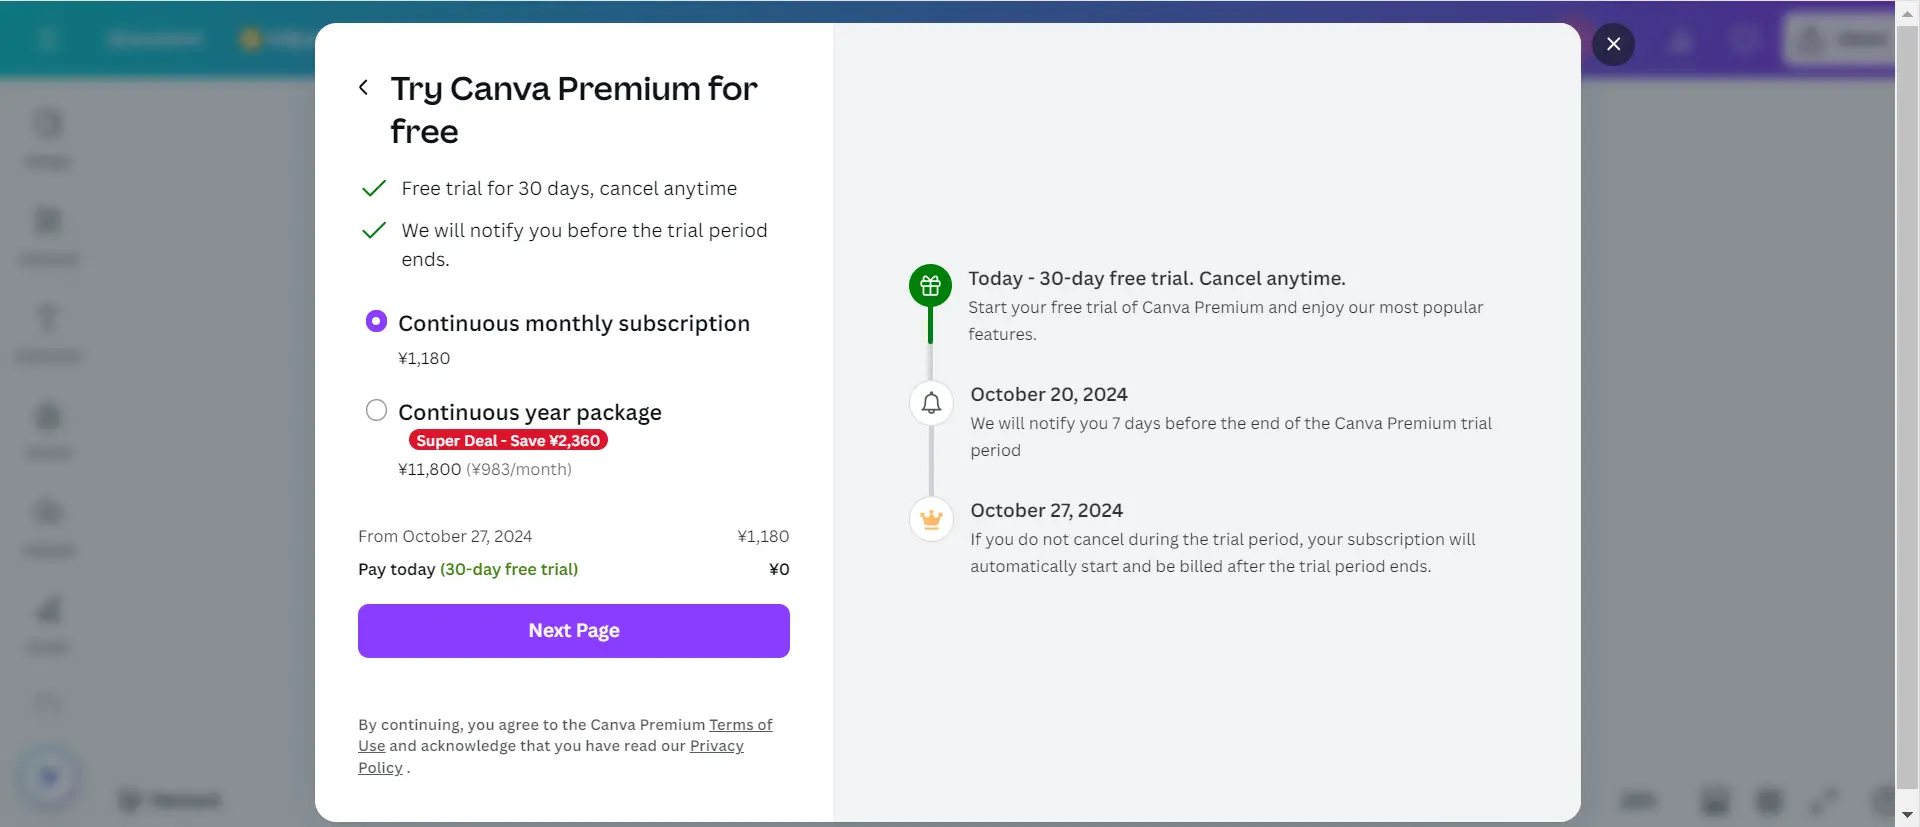Click 'Free trial for 30 days, cancel anytime'
Viewport: 1920px width, 827px height.
click(569, 189)
